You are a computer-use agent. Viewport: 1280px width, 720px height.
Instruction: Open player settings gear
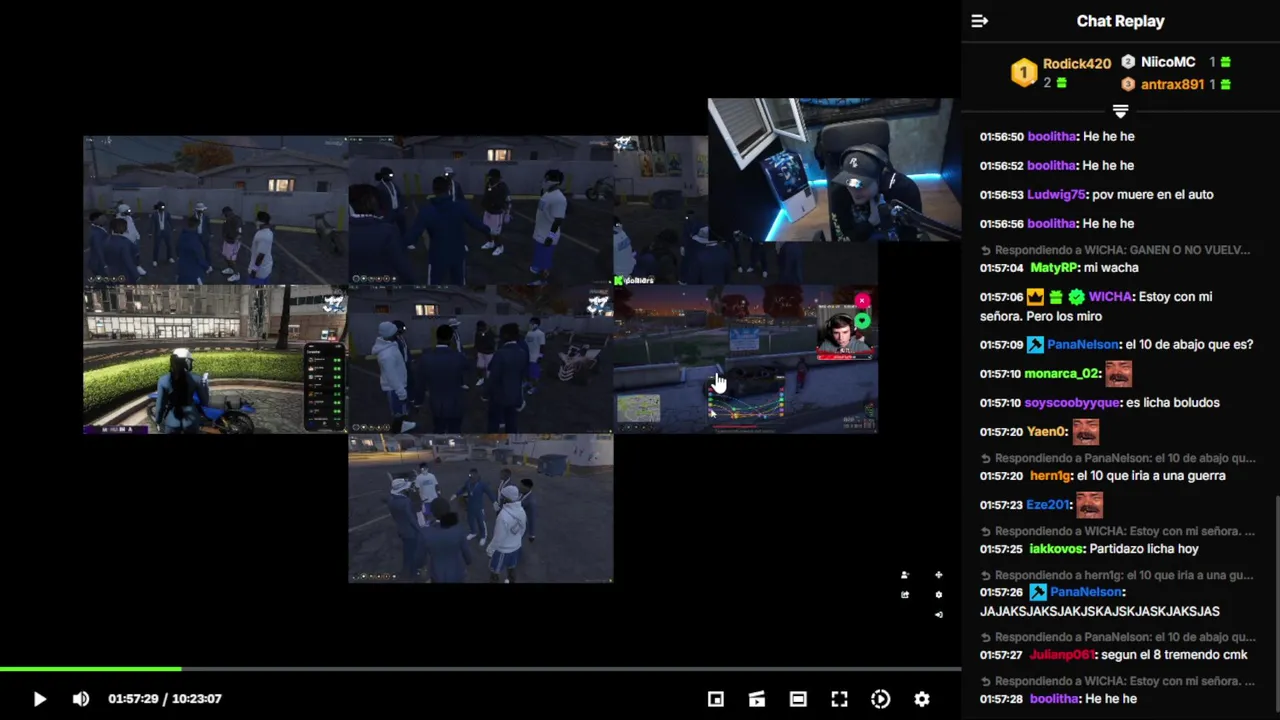[x=922, y=699]
